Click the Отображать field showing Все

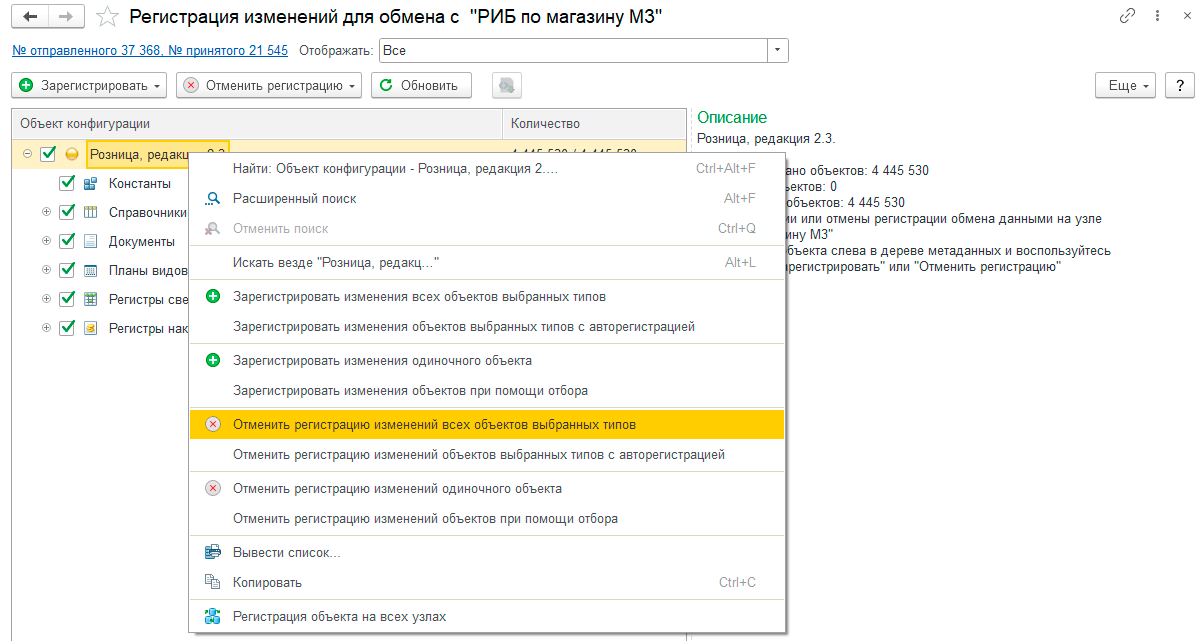click(572, 50)
